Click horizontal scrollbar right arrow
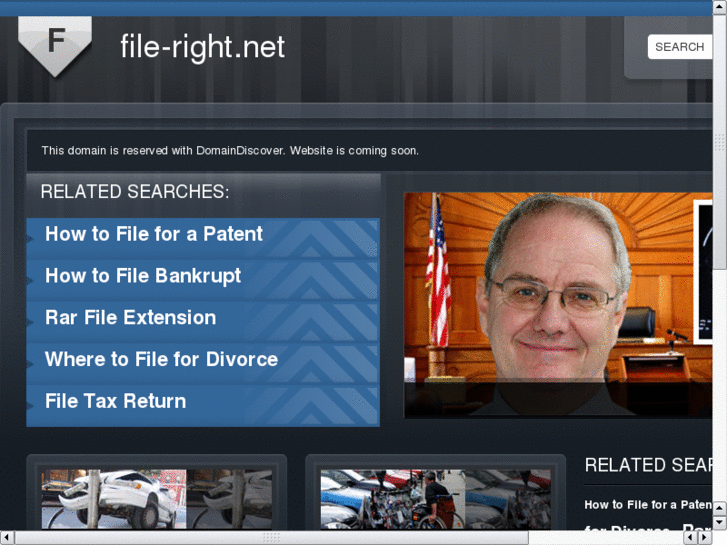 point(706,538)
